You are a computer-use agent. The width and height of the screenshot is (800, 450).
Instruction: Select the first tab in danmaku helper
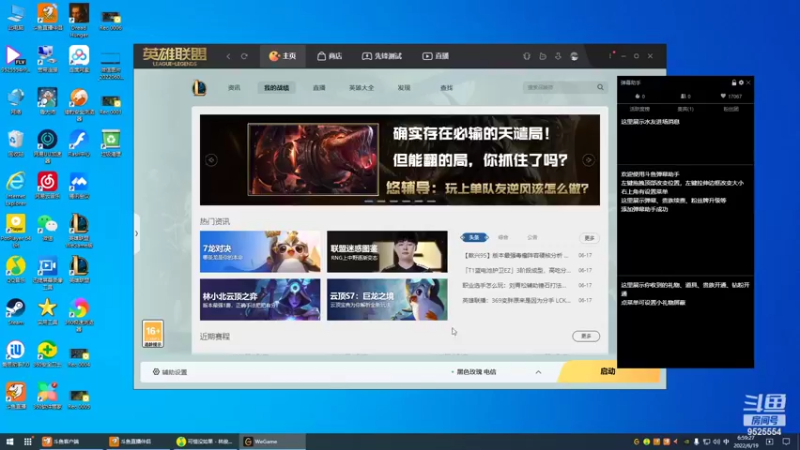point(639,109)
